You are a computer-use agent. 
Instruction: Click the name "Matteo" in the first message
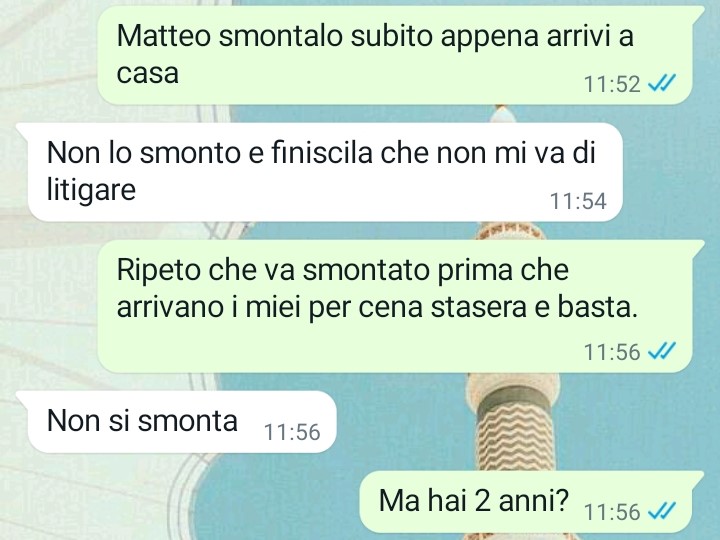(x=163, y=35)
